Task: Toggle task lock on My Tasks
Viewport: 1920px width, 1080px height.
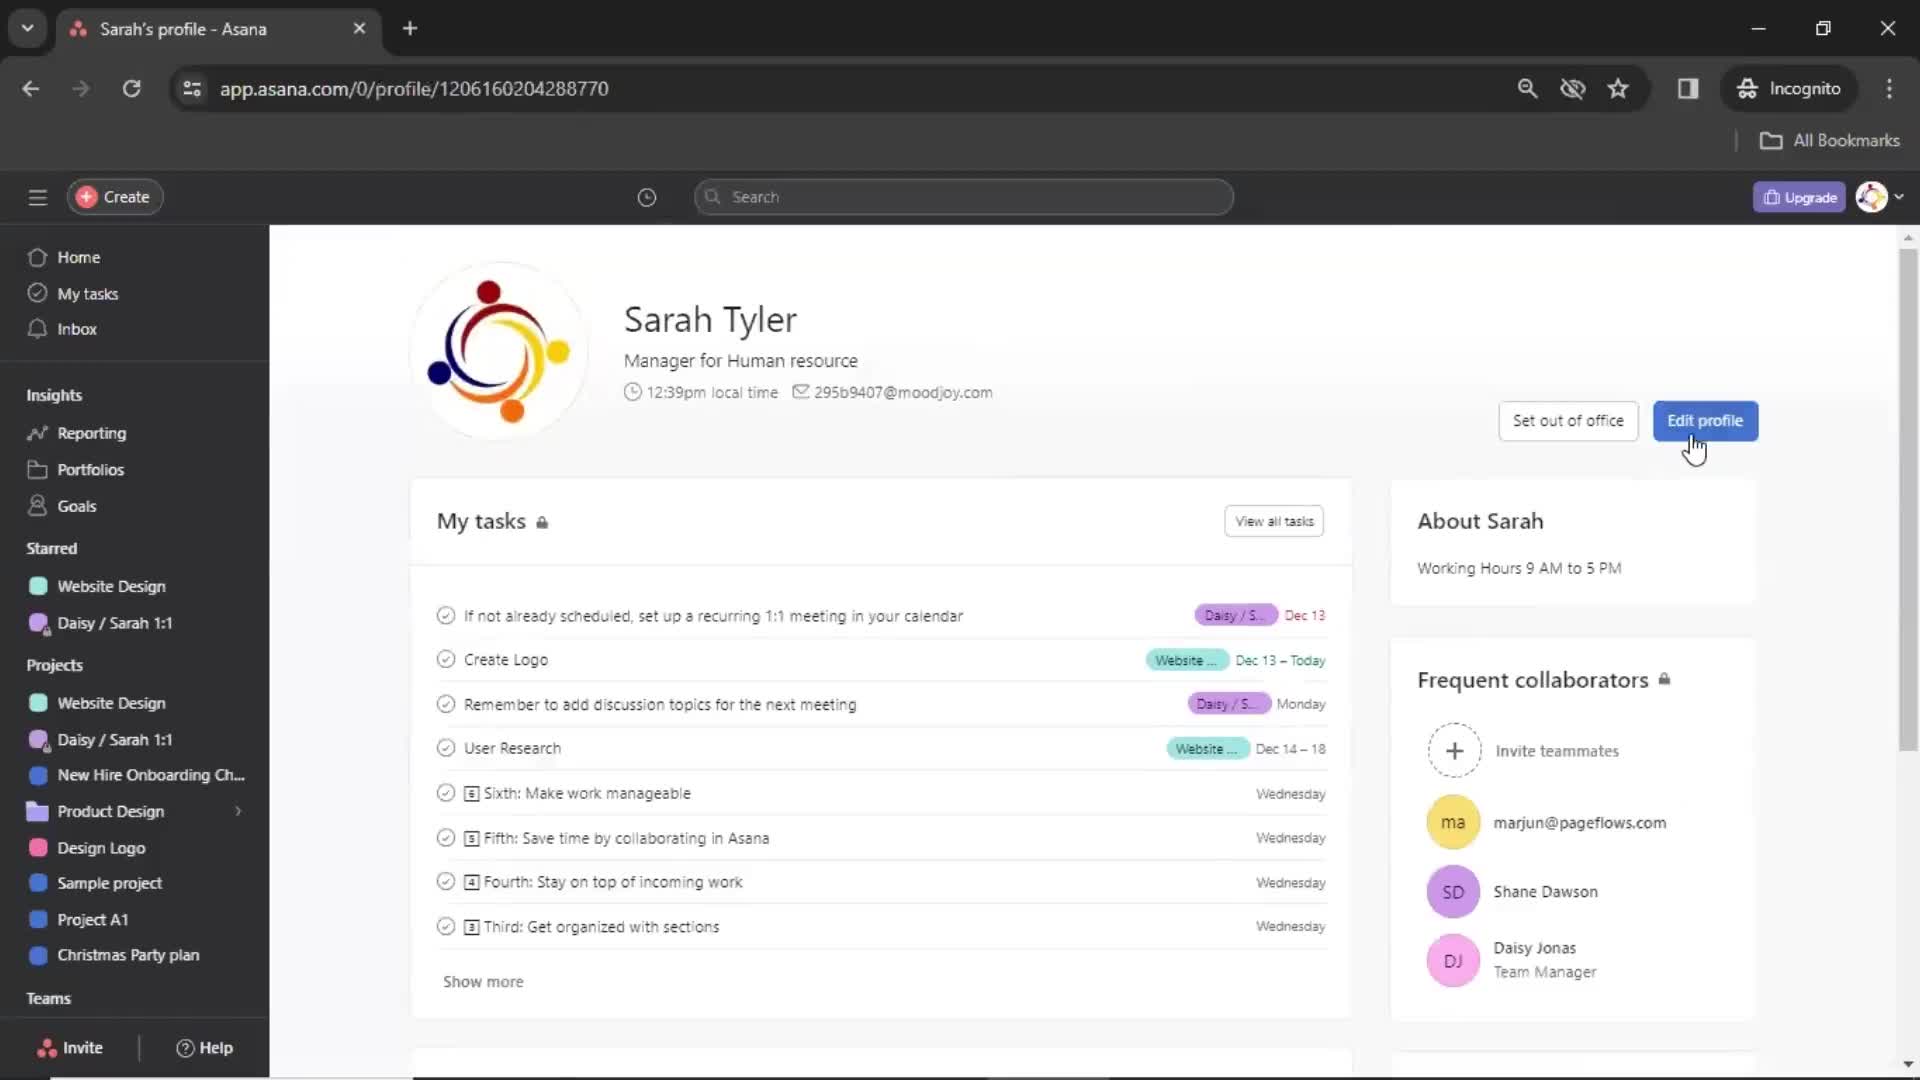Action: [x=542, y=522]
